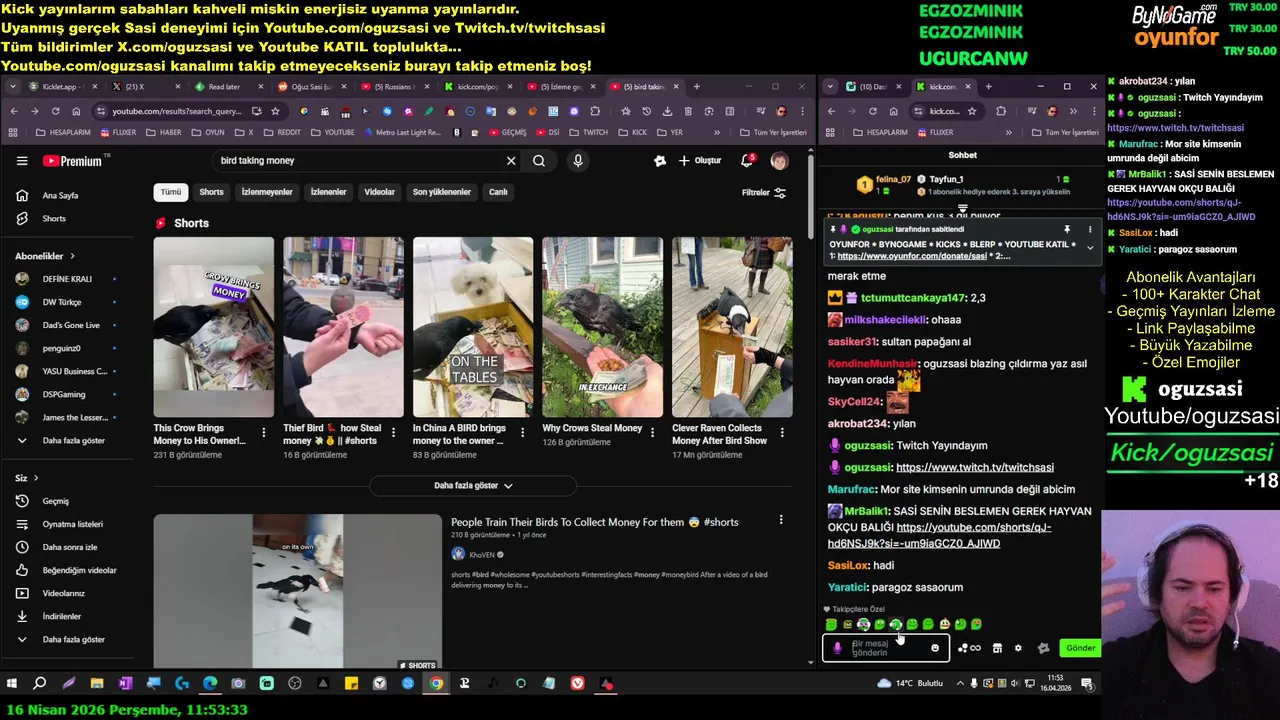
Task: Open Kick chat settings gear
Action: [1018, 648]
